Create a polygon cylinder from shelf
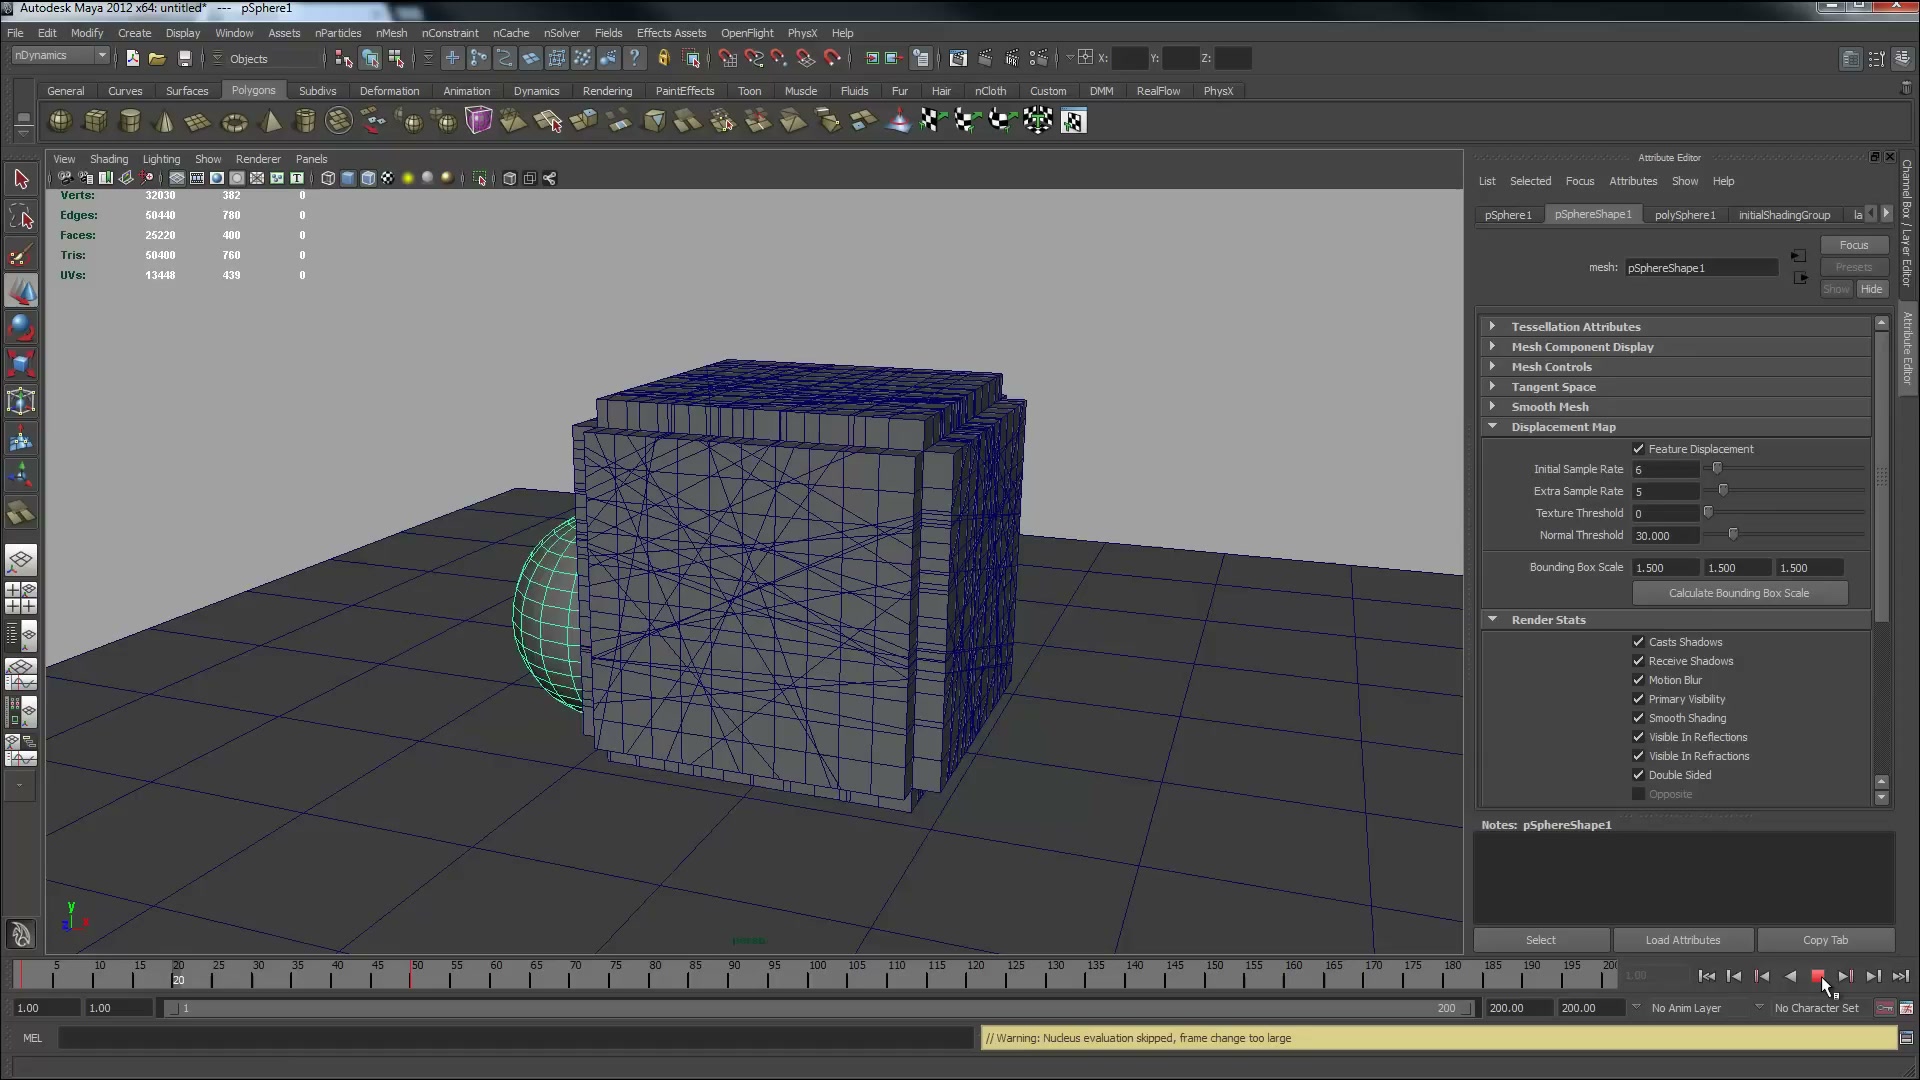 pos(130,122)
